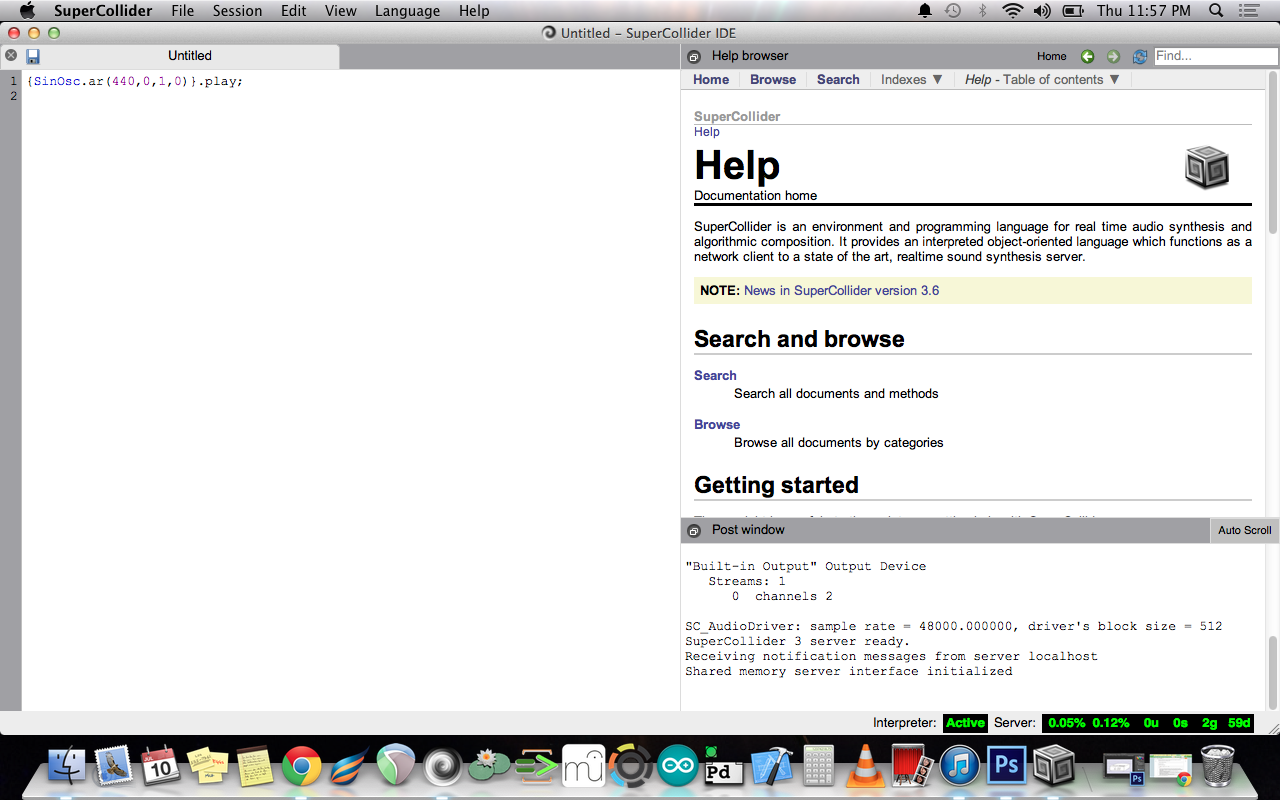Screen dimensions: 1280x800
Task: Open the File menu
Action: pyautogui.click(x=182, y=11)
